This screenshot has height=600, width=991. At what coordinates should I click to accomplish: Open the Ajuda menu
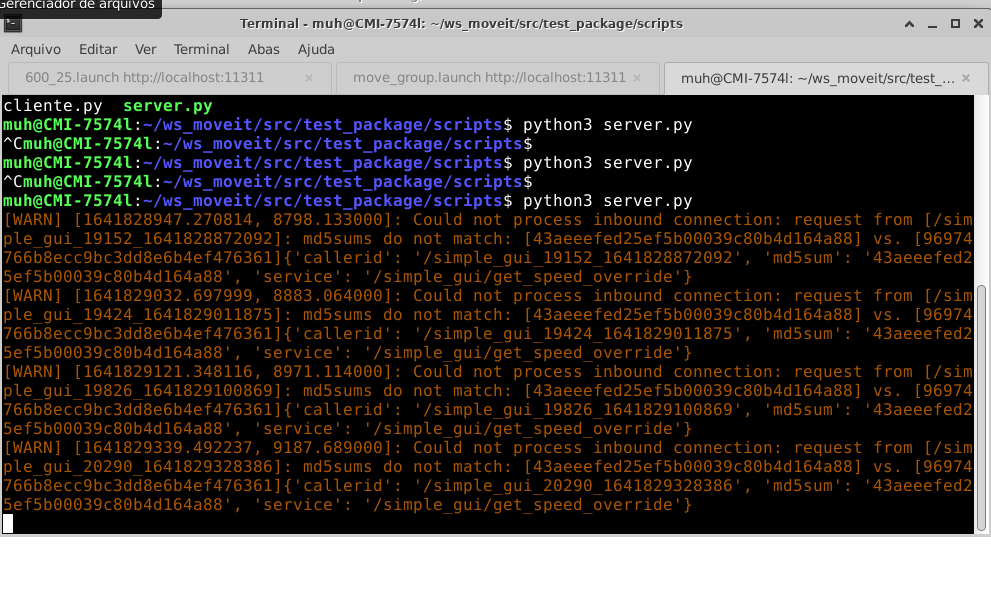pyautogui.click(x=316, y=49)
